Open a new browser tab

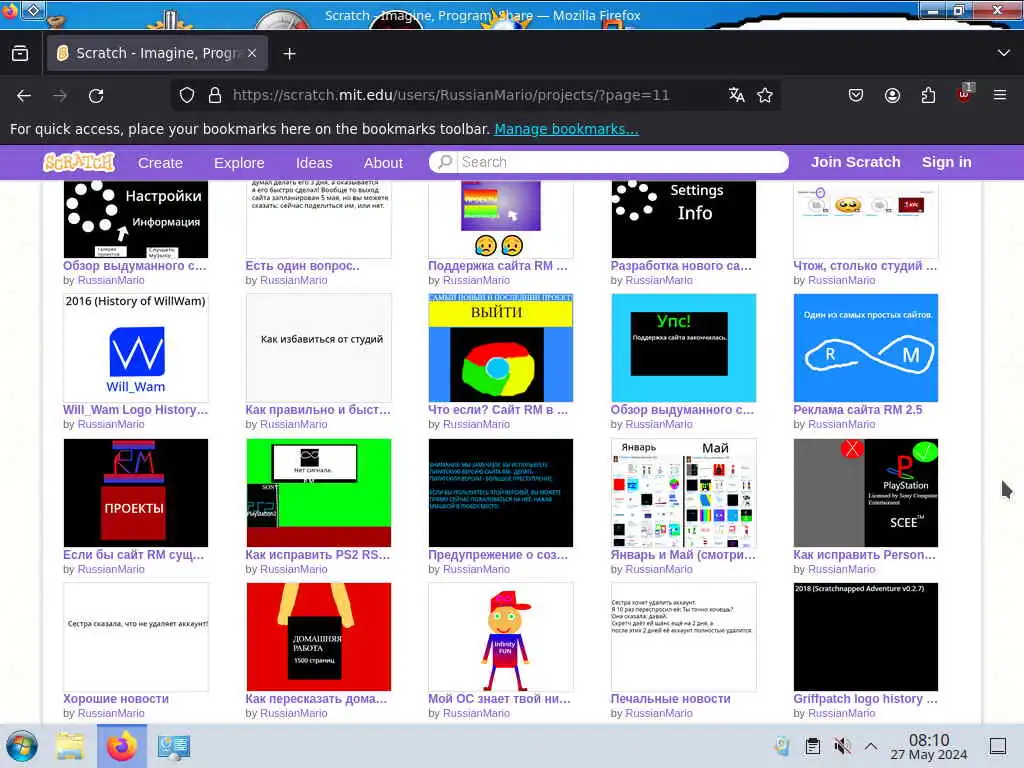click(289, 54)
